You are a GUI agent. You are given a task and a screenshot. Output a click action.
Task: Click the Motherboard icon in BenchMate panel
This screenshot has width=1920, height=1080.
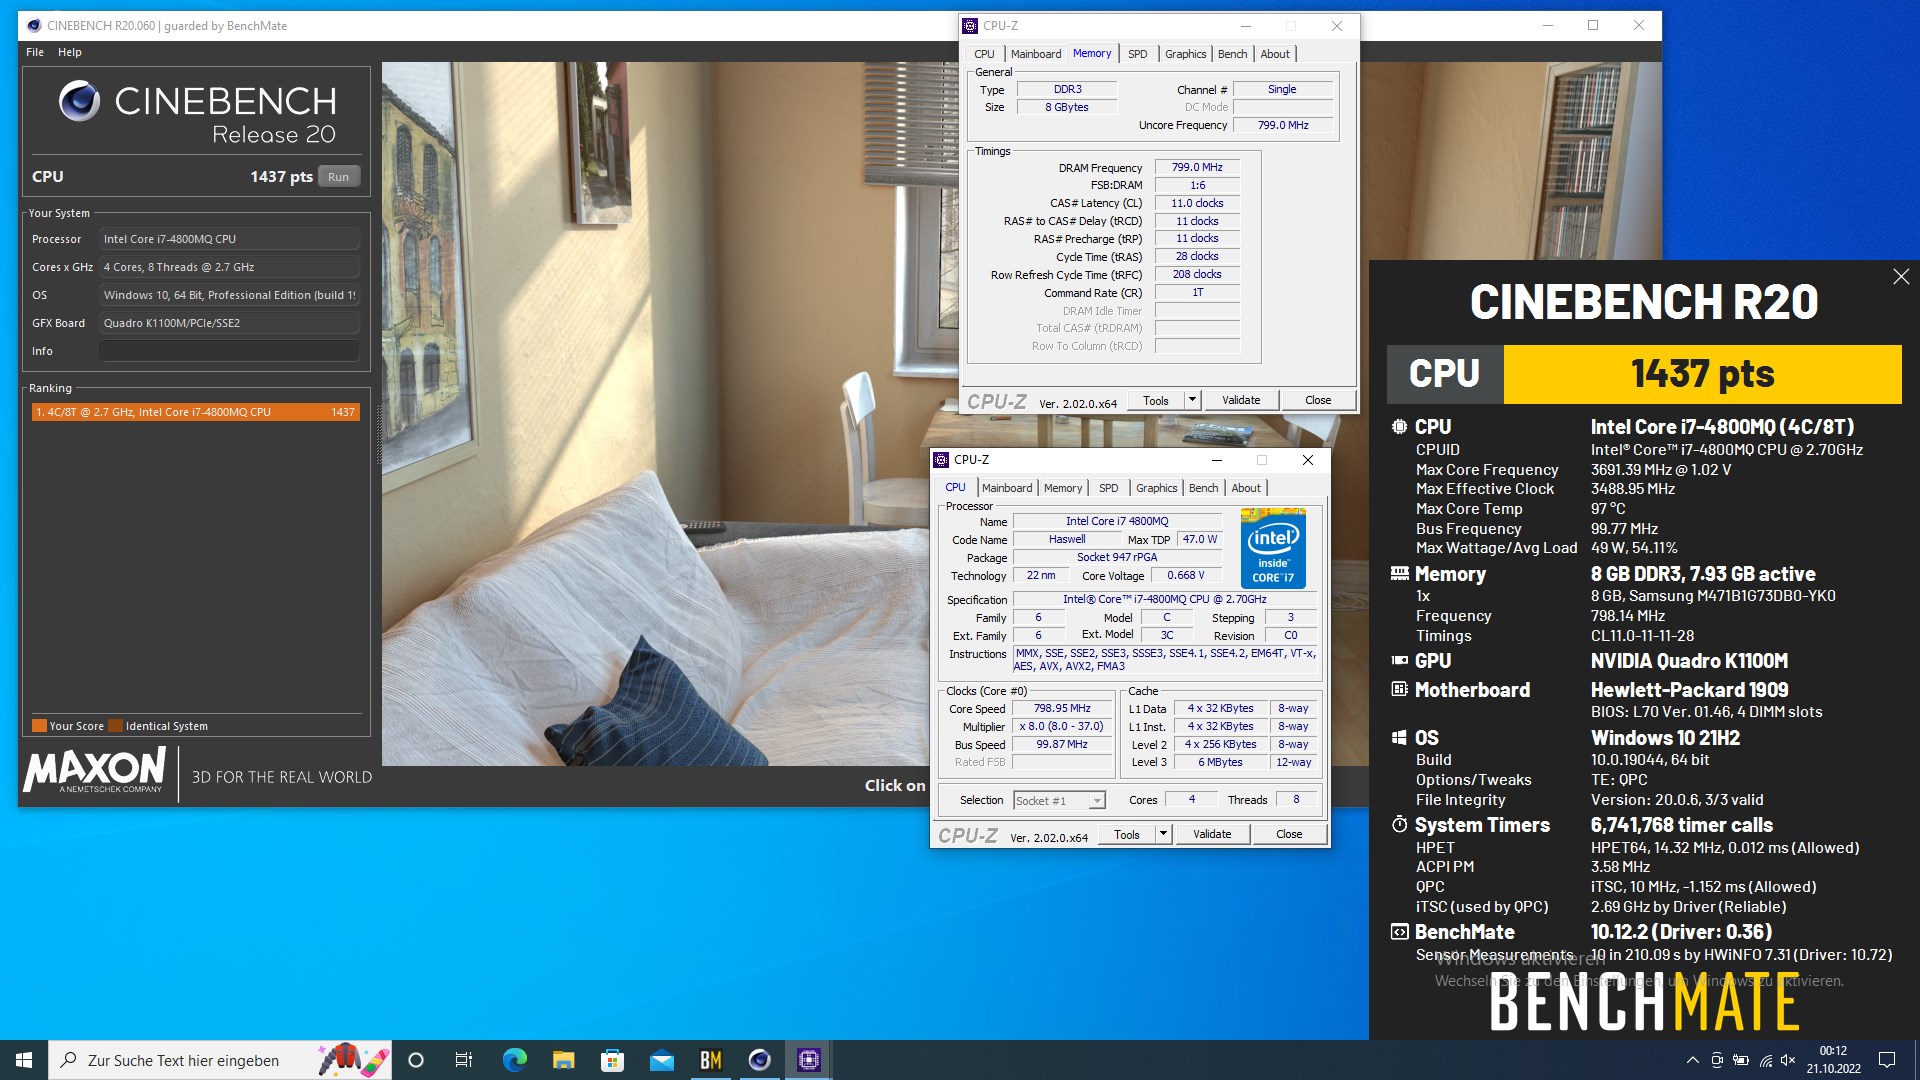[x=1399, y=689]
